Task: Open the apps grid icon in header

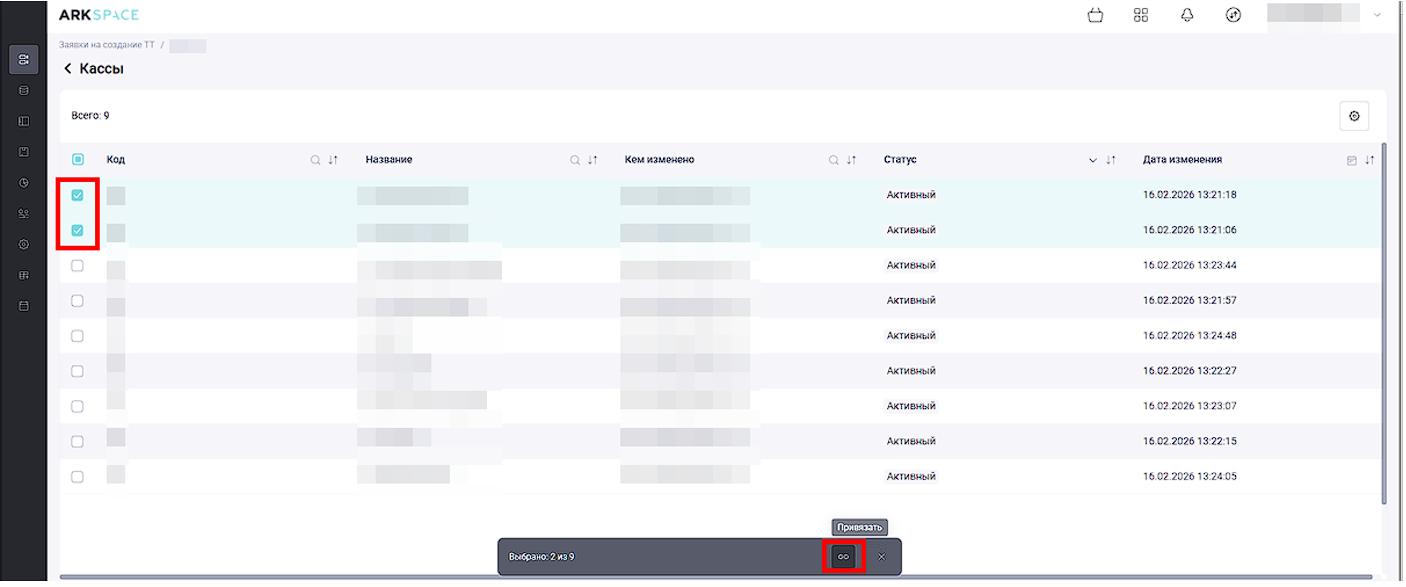Action: [x=1141, y=15]
